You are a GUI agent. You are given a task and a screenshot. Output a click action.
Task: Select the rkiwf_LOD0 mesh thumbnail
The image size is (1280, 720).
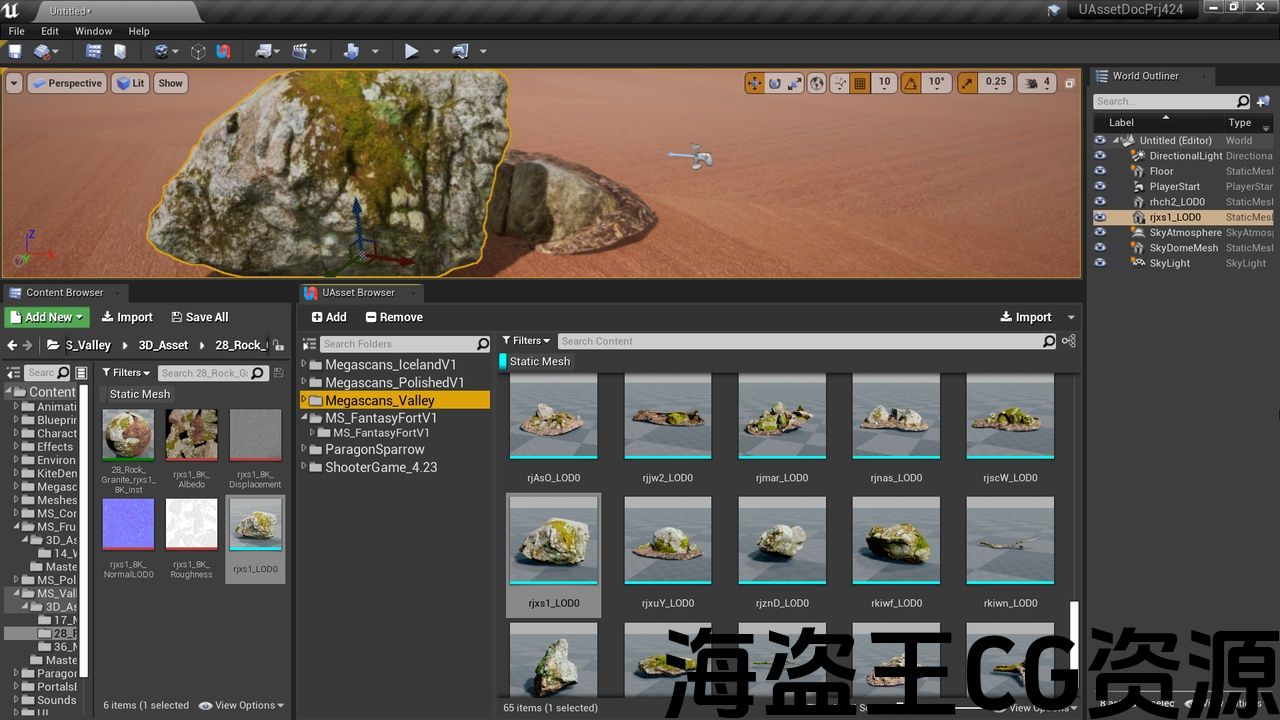[x=896, y=541]
